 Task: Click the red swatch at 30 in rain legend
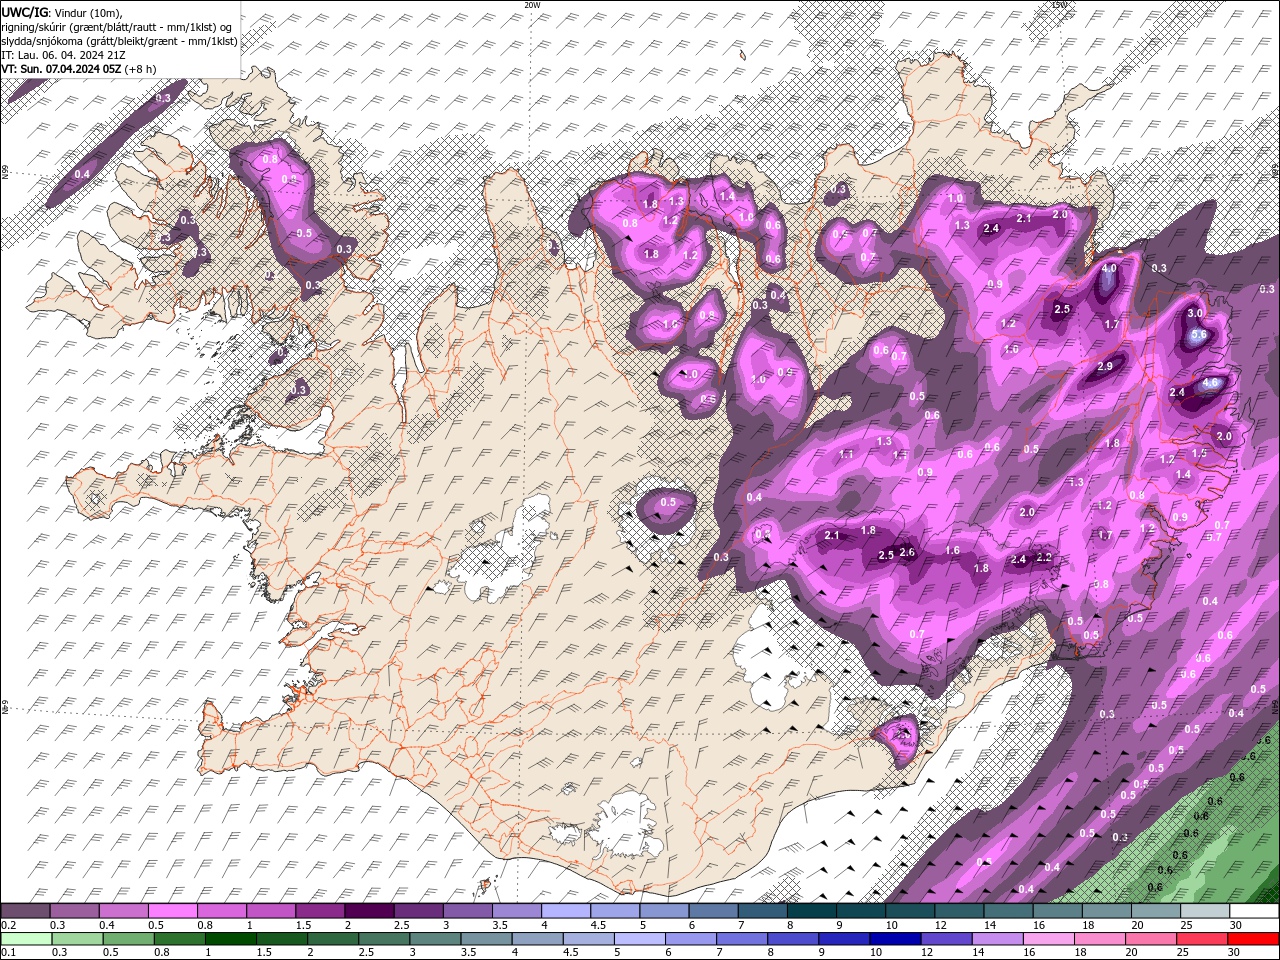[1252, 939]
